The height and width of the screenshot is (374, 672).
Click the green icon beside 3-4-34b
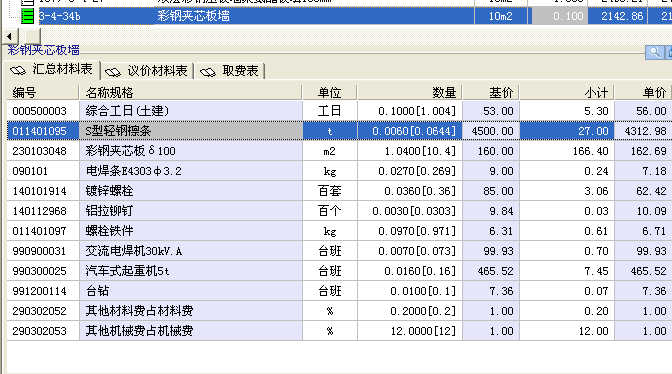(27, 16)
